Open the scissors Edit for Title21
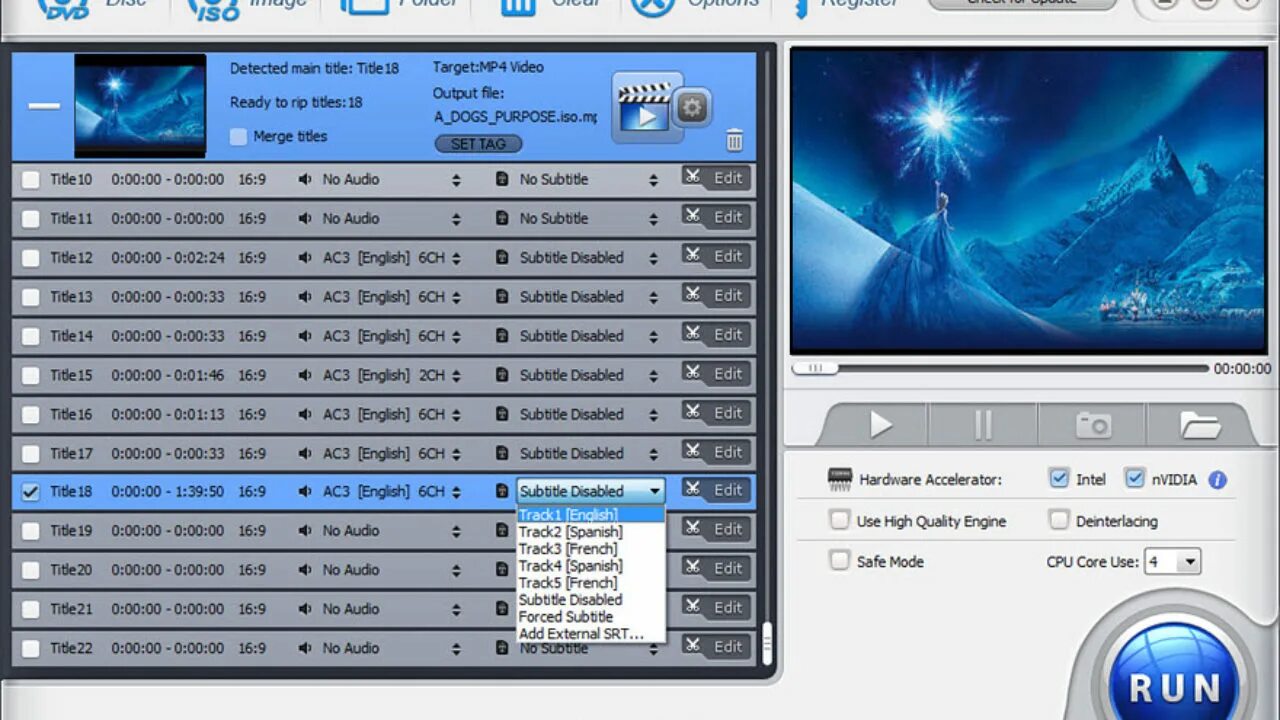Screen dimensions: 1280x720 click(715, 607)
